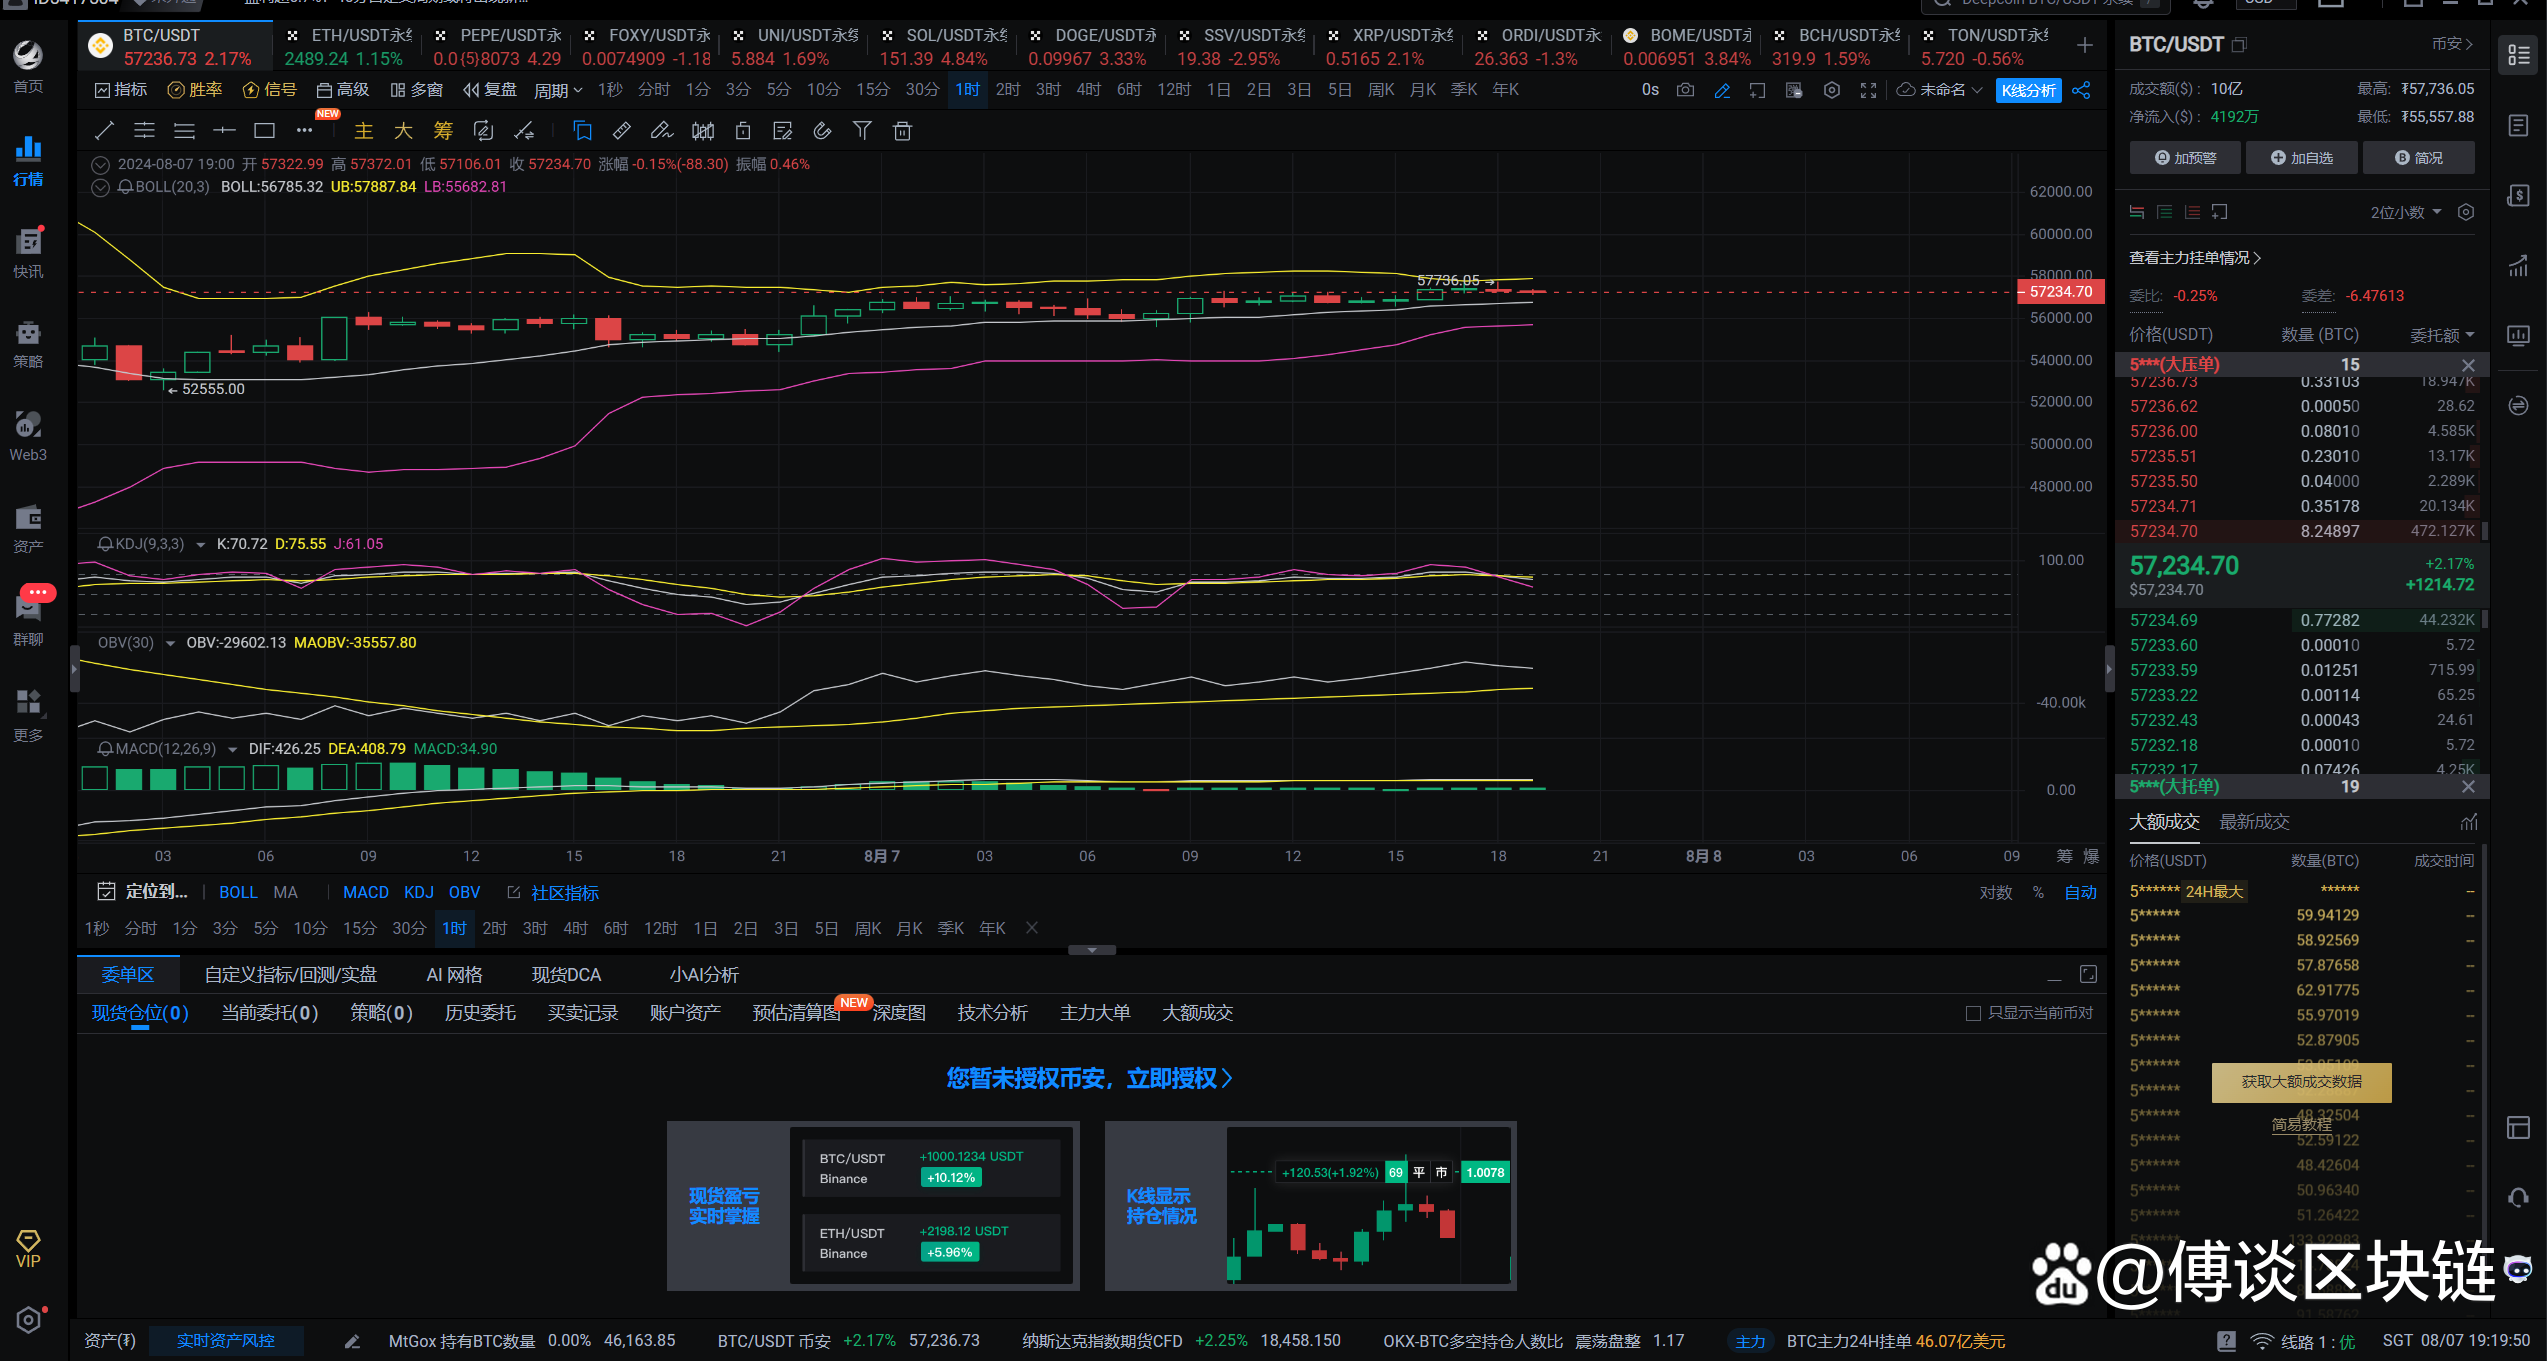Open more drawing tools (three dots)
This screenshot has width=2547, height=1361.
coord(304,131)
